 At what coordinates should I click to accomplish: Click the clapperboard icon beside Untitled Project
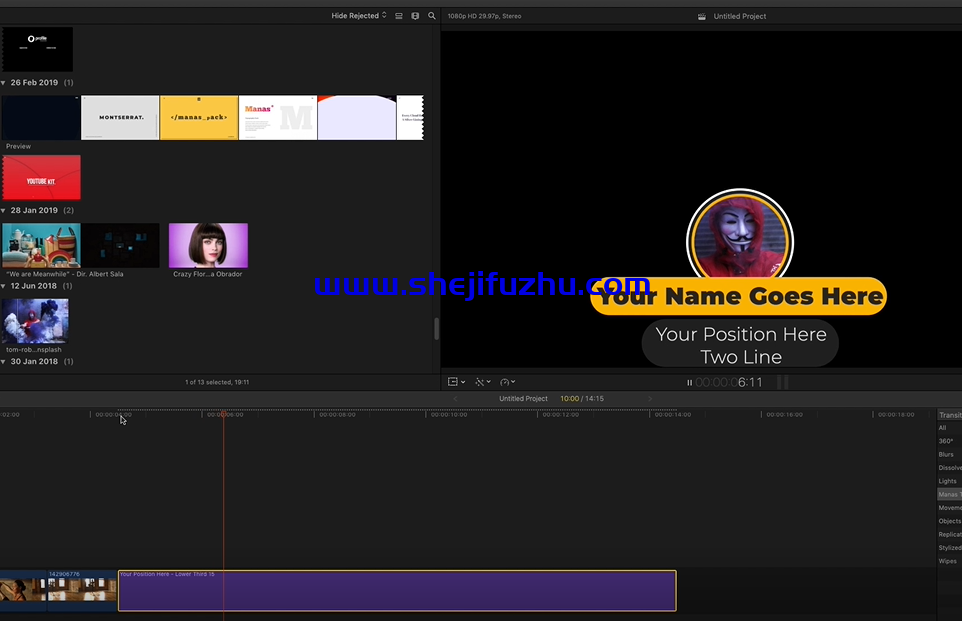[702, 17]
